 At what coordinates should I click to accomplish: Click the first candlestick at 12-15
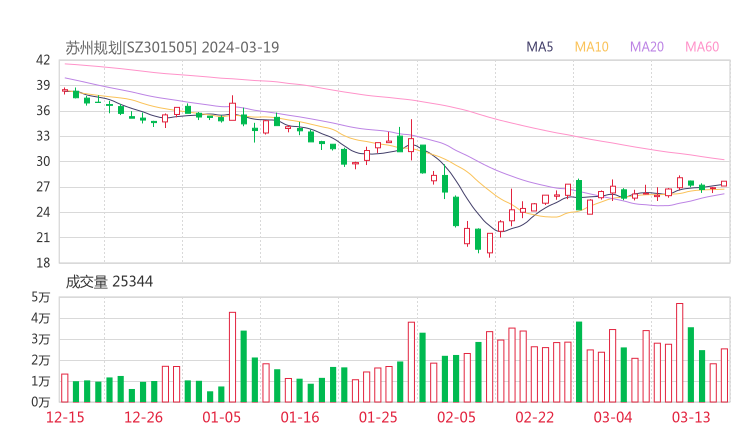[x=65, y=90]
